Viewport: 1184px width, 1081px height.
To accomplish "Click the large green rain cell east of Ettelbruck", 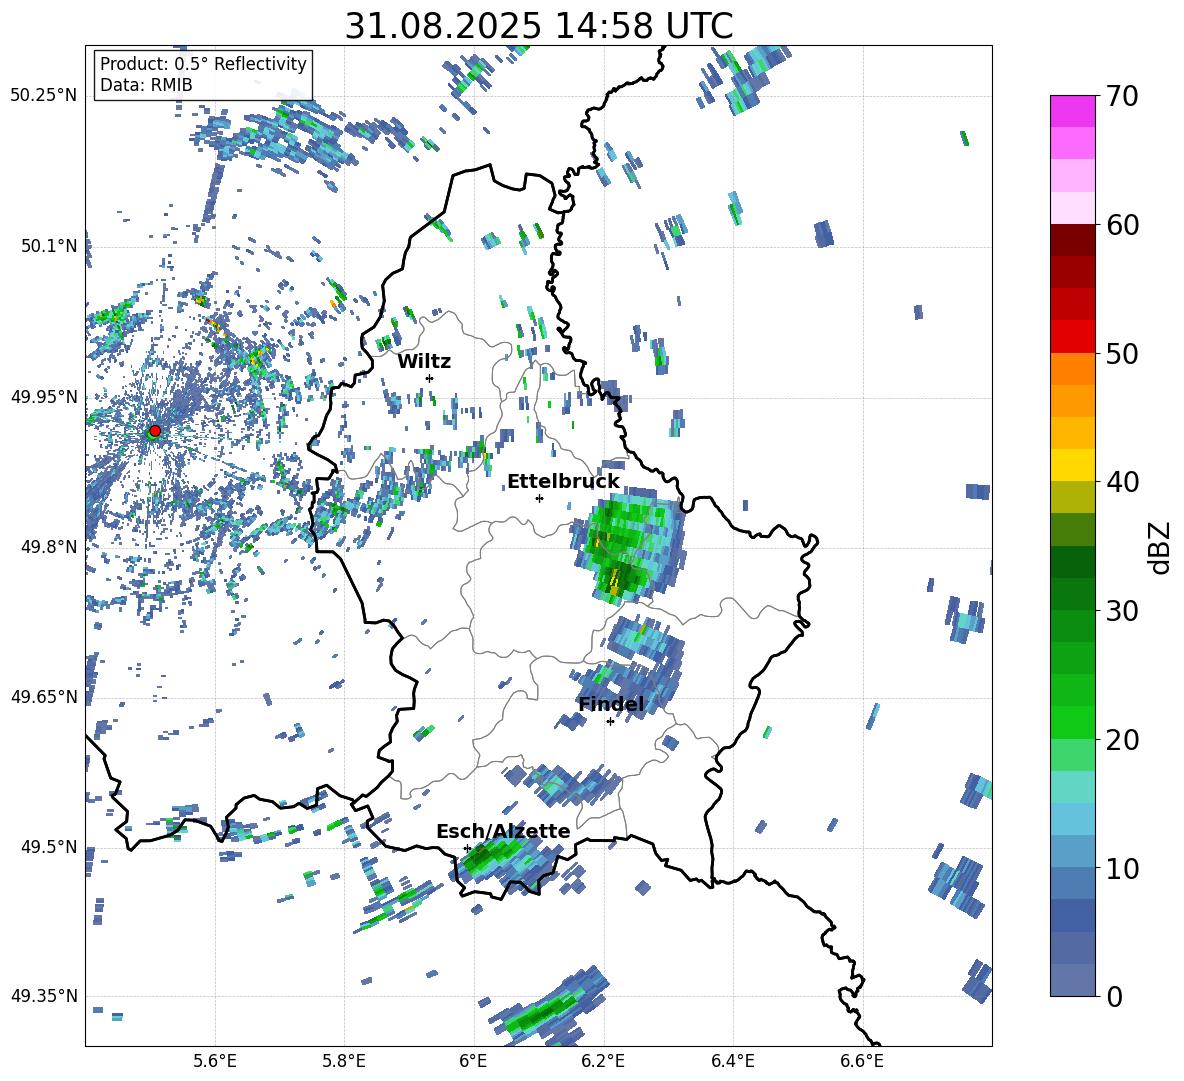I will tap(629, 546).
